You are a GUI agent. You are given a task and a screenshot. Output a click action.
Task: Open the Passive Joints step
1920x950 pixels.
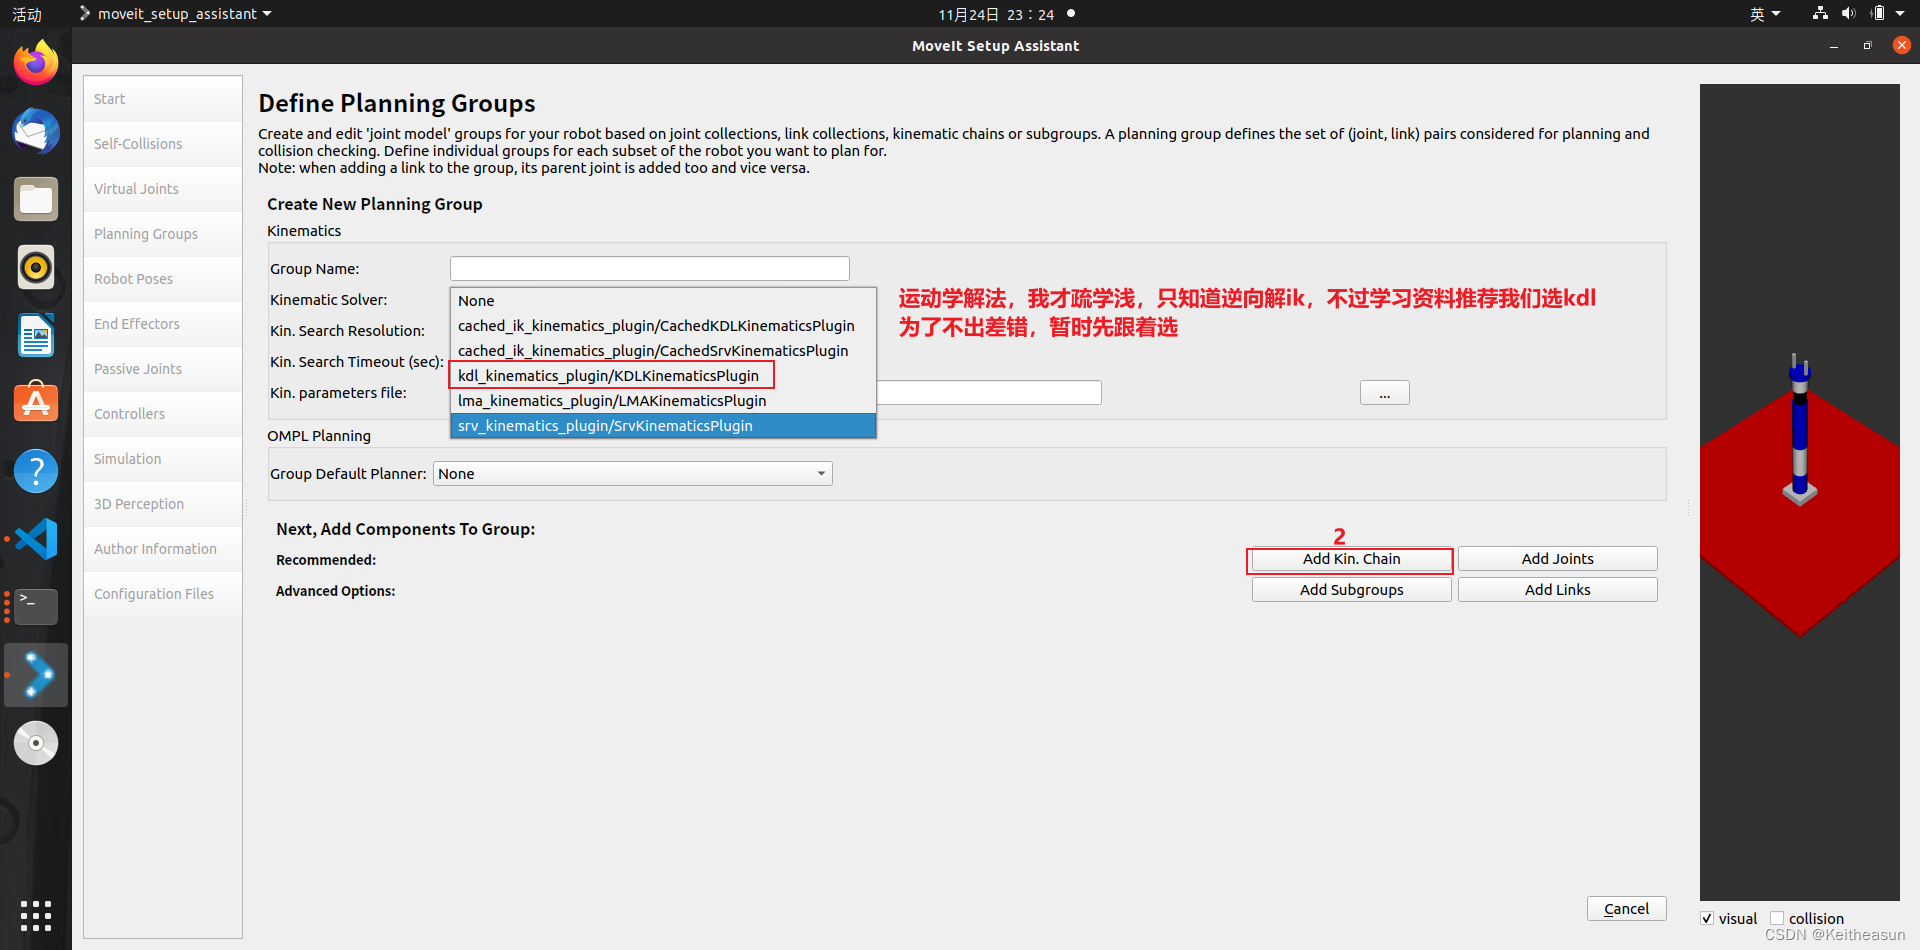coord(163,369)
